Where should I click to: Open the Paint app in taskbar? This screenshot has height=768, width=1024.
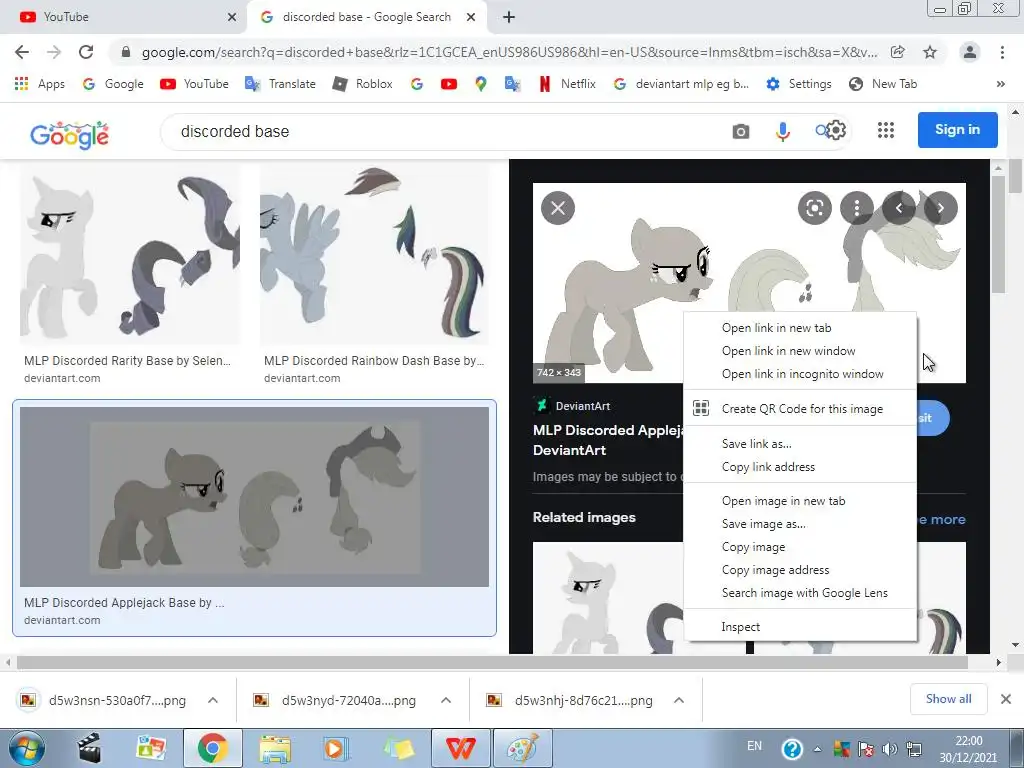[x=522, y=748]
